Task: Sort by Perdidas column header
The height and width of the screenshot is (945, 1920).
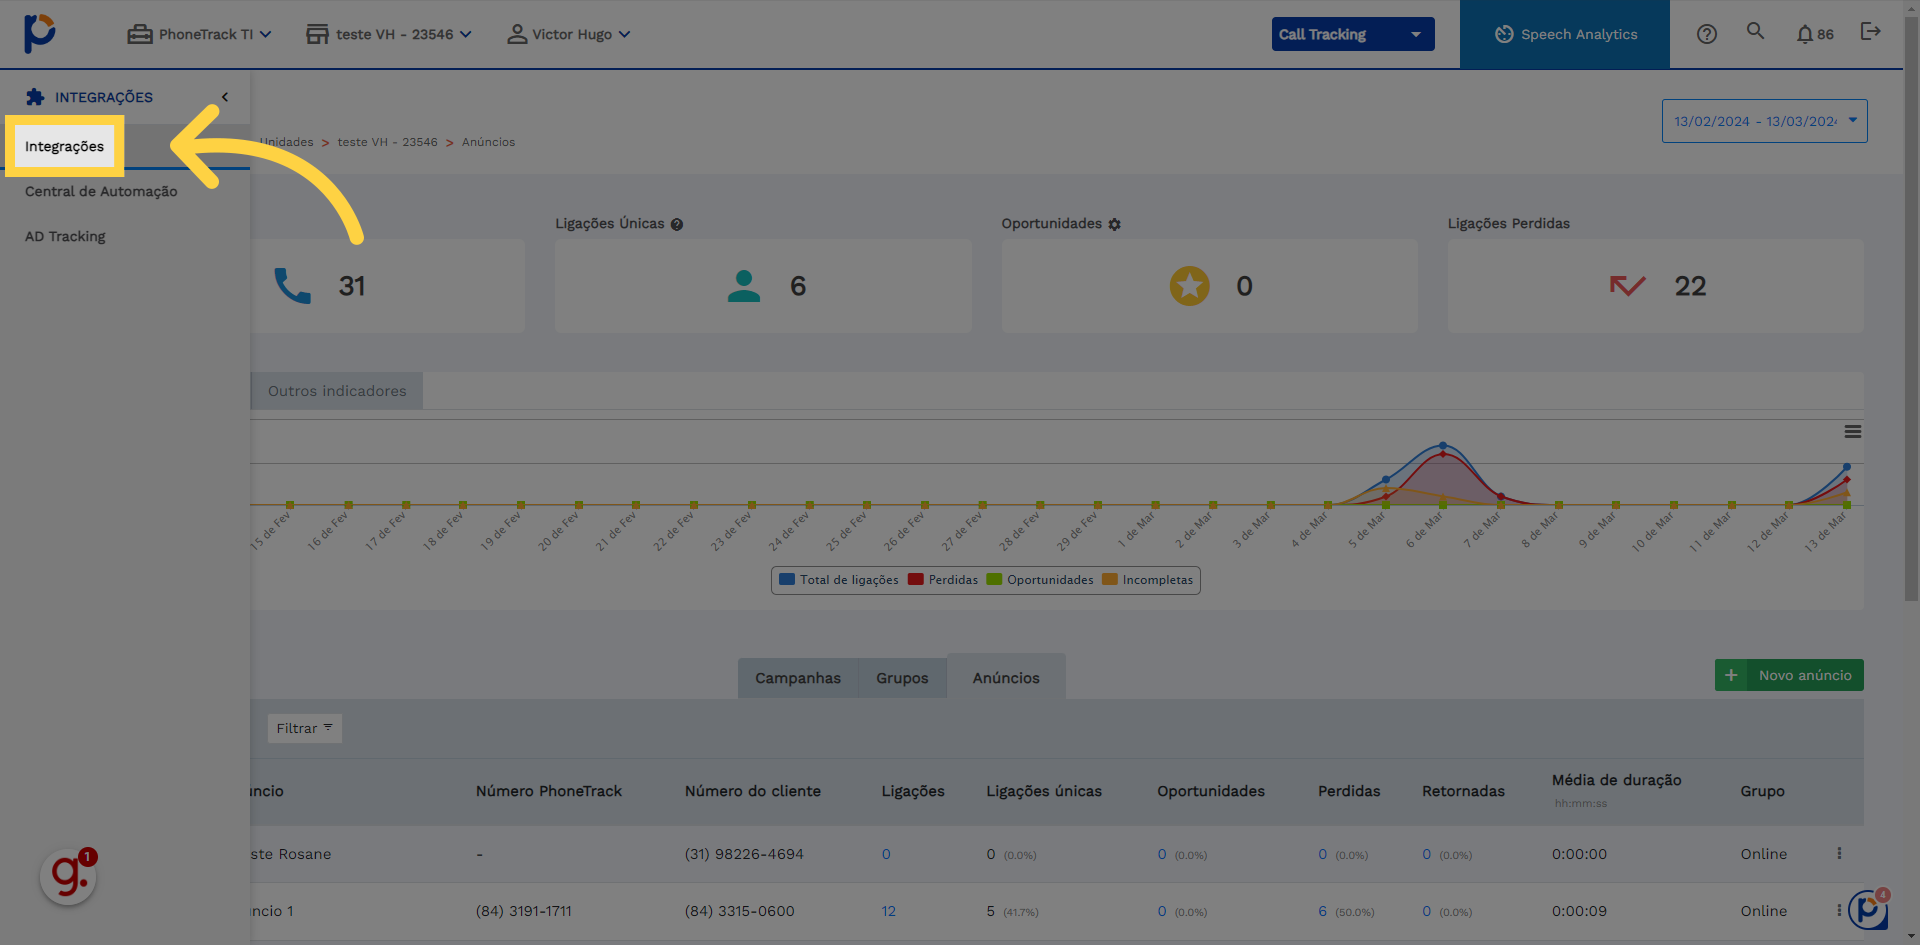Action: 1349,791
